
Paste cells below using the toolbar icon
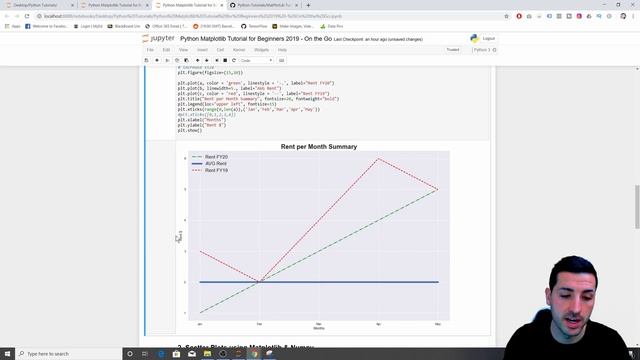[x=187, y=60]
